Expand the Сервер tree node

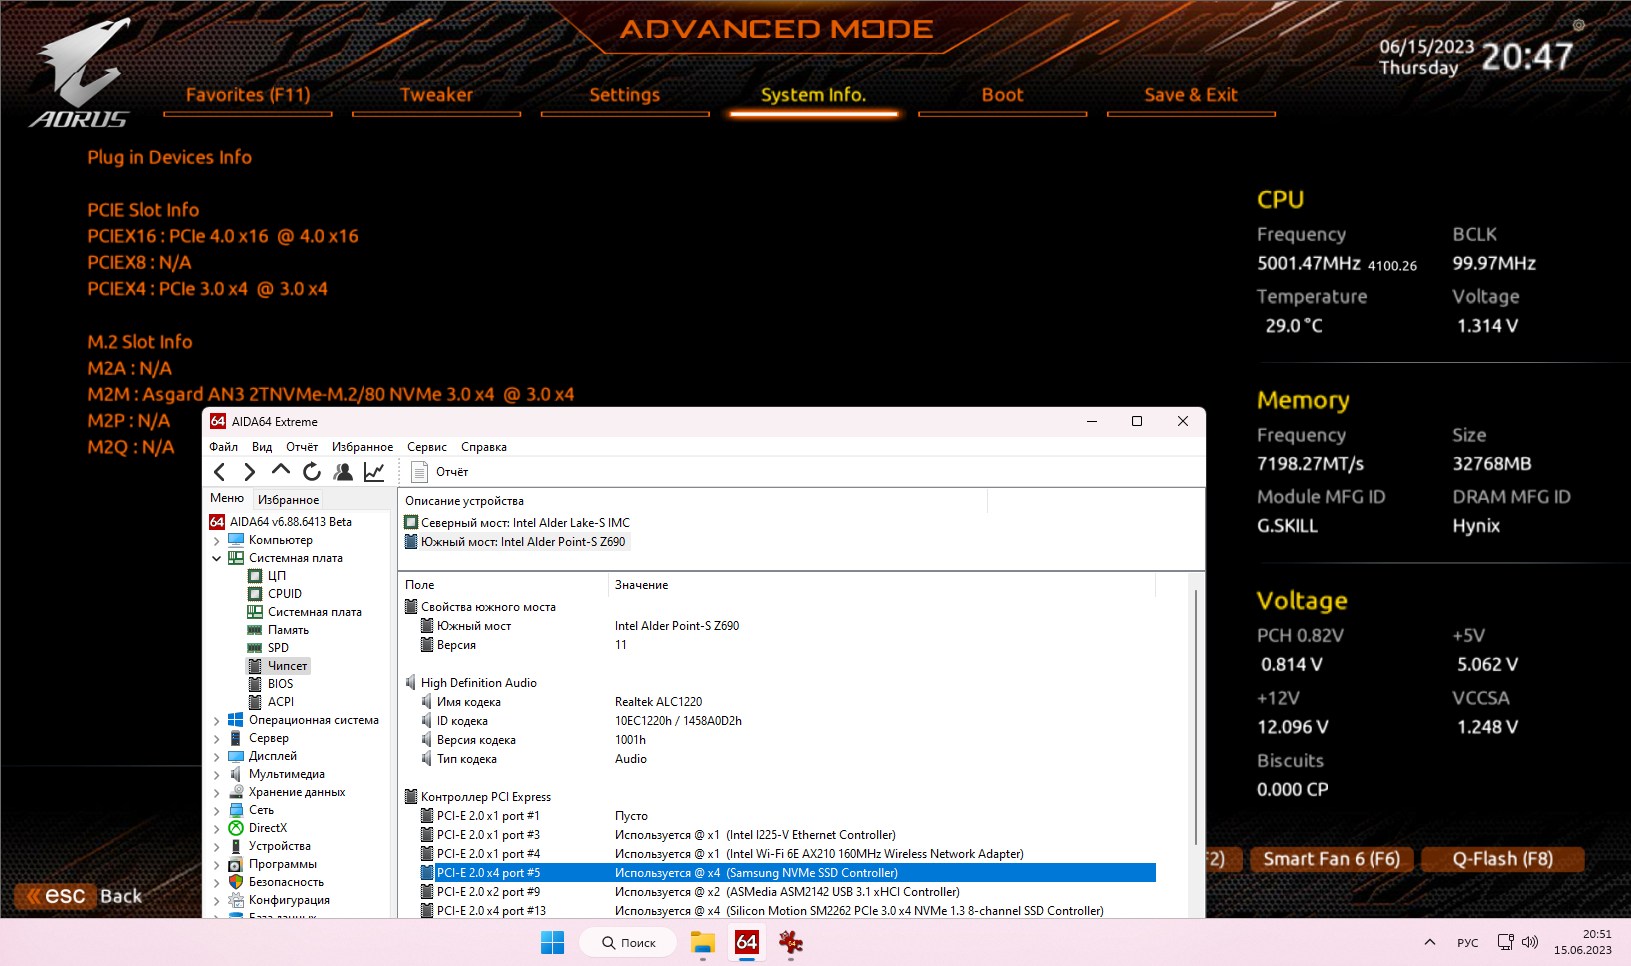217,738
